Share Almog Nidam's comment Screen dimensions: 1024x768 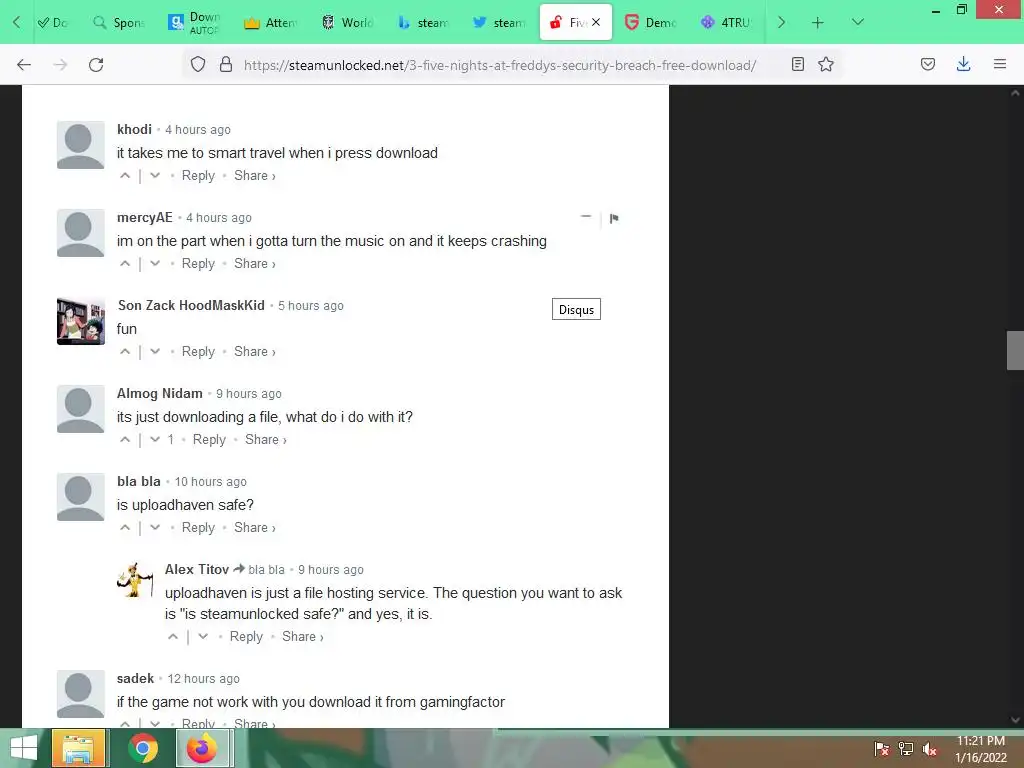point(266,440)
